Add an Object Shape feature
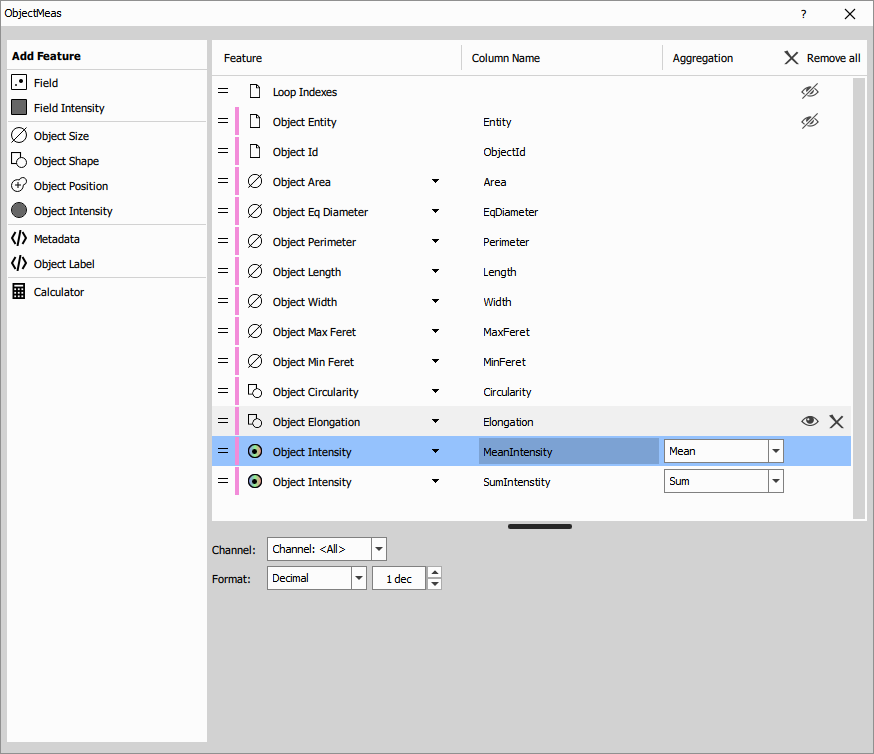The width and height of the screenshot is (874, 754). pyautogui.click(x=65, y=160)
